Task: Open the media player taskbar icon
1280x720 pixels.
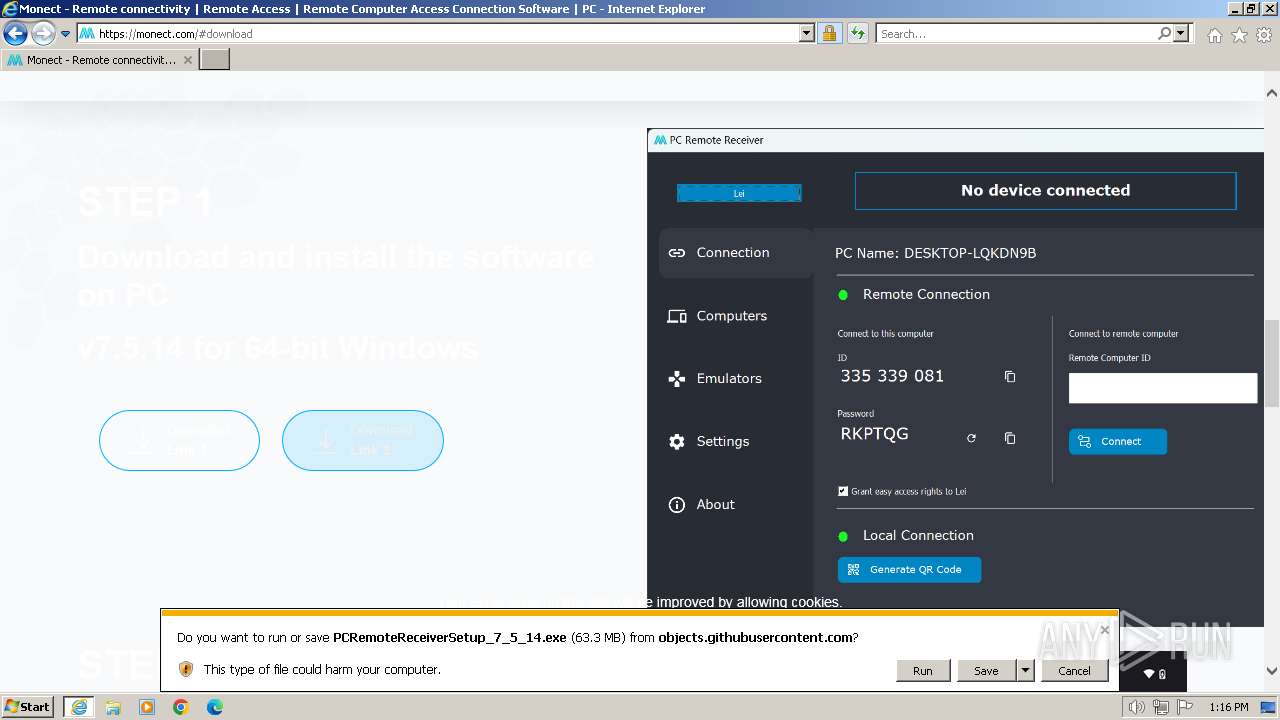Action: click(x=147, y=707)
